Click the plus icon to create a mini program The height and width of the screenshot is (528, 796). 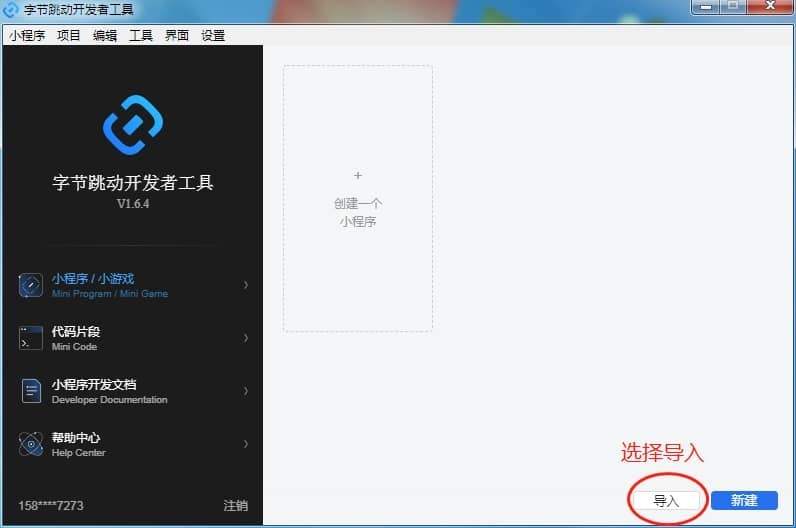tap(358, 176)
